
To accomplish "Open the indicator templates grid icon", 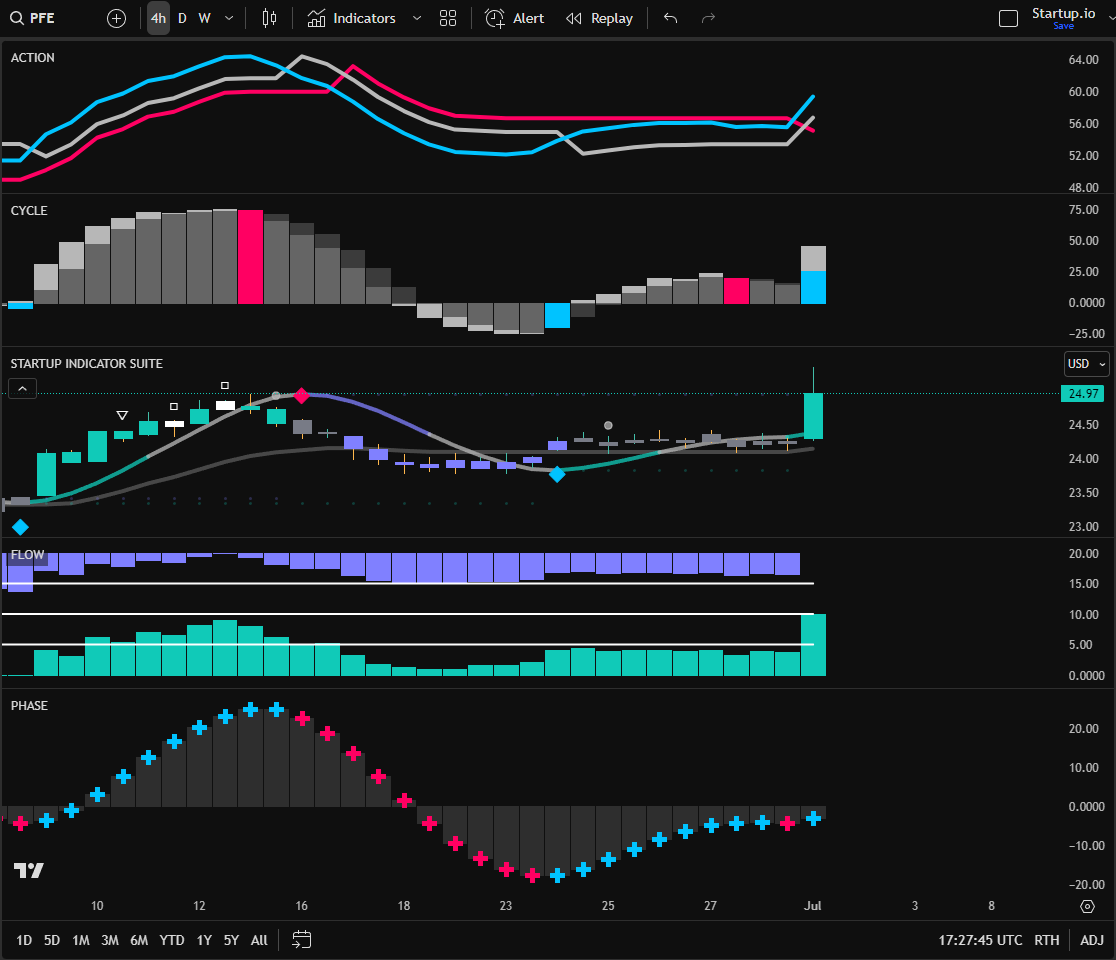I will [448, 17].
